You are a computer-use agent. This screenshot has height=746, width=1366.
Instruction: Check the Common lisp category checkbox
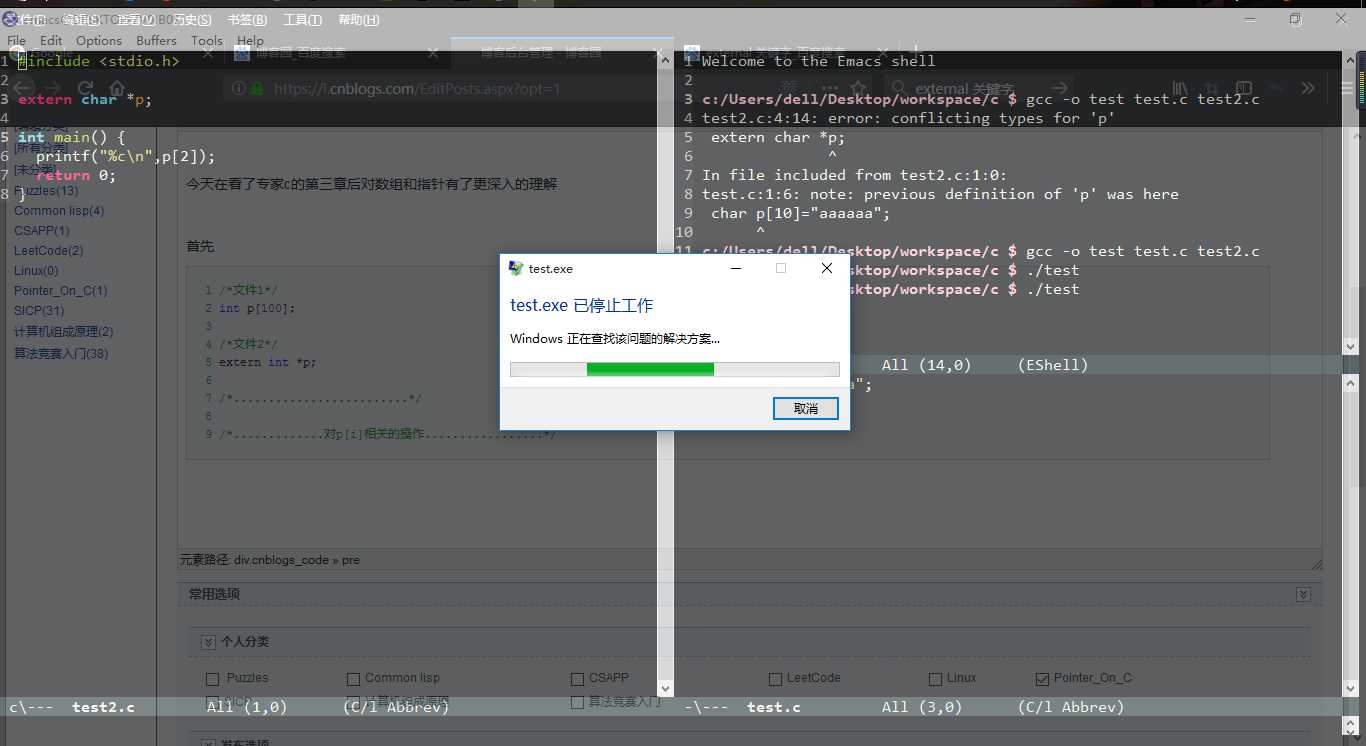click(x=353, y=679)
